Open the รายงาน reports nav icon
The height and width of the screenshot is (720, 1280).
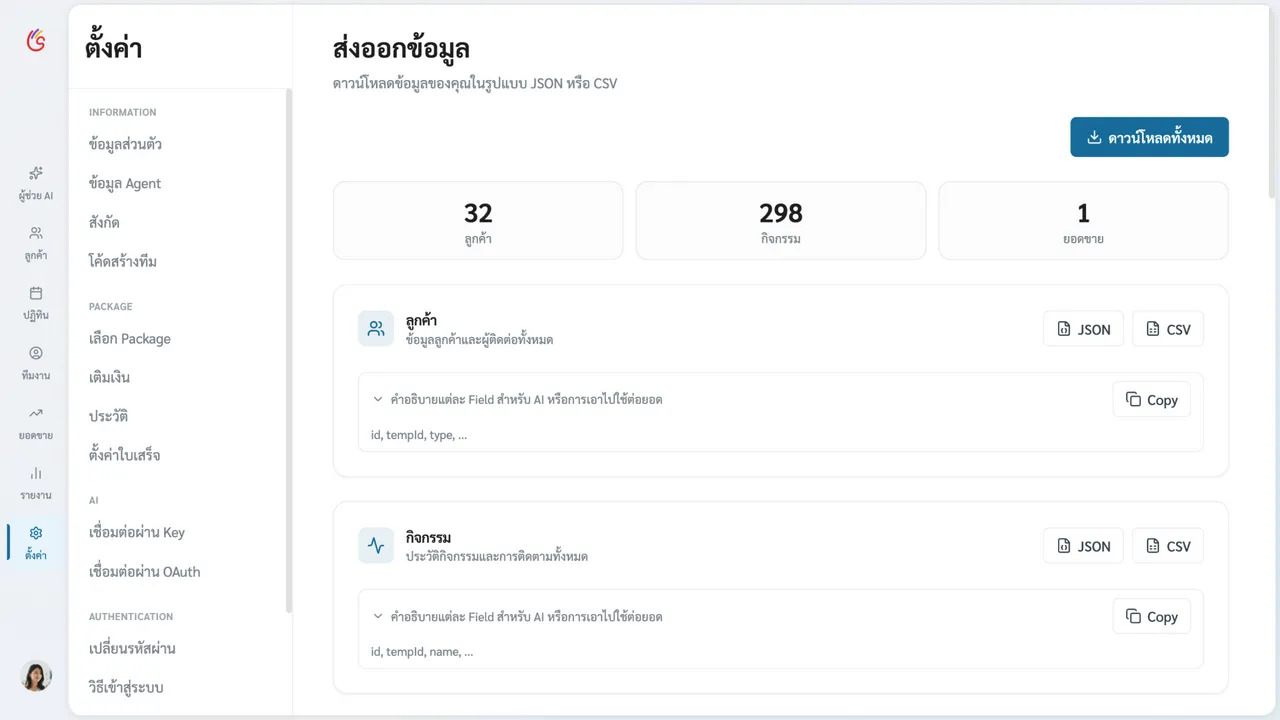click(x=36, y=473)
